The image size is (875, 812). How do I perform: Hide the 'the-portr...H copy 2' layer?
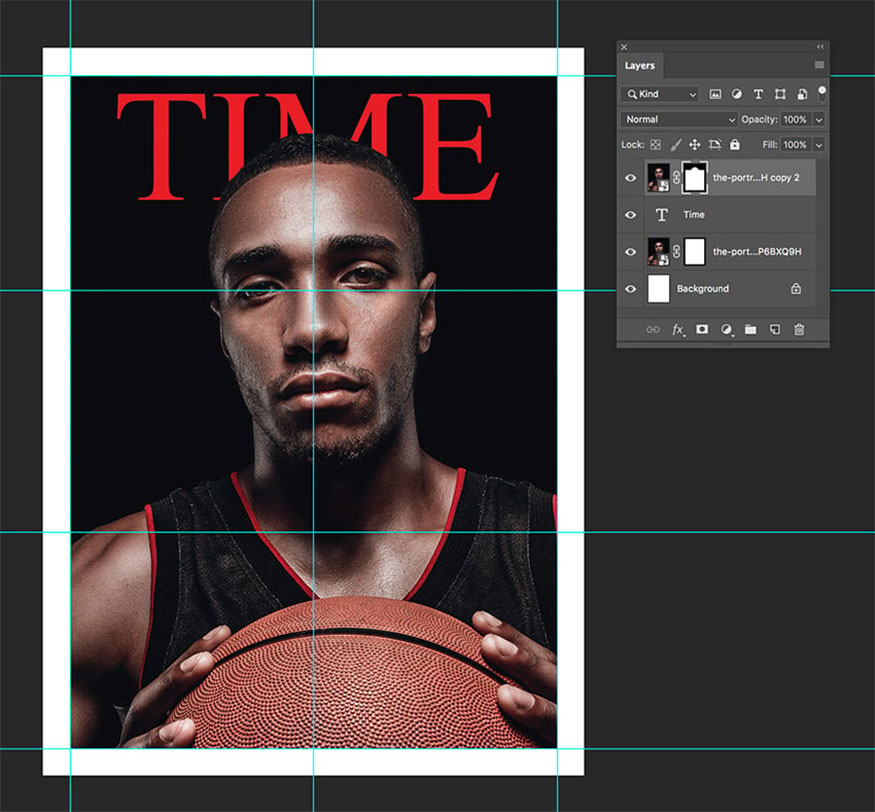[631, 178]
